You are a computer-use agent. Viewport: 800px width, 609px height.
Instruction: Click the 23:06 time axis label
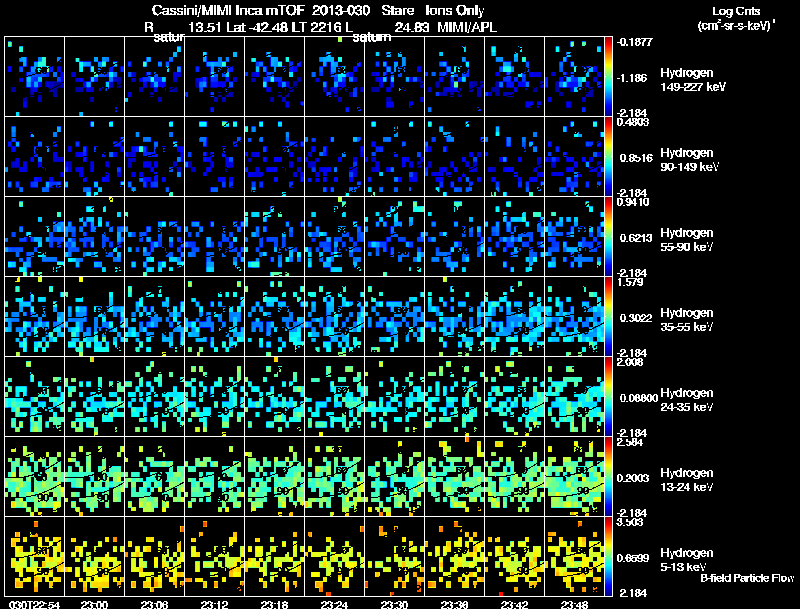point(154,605)
